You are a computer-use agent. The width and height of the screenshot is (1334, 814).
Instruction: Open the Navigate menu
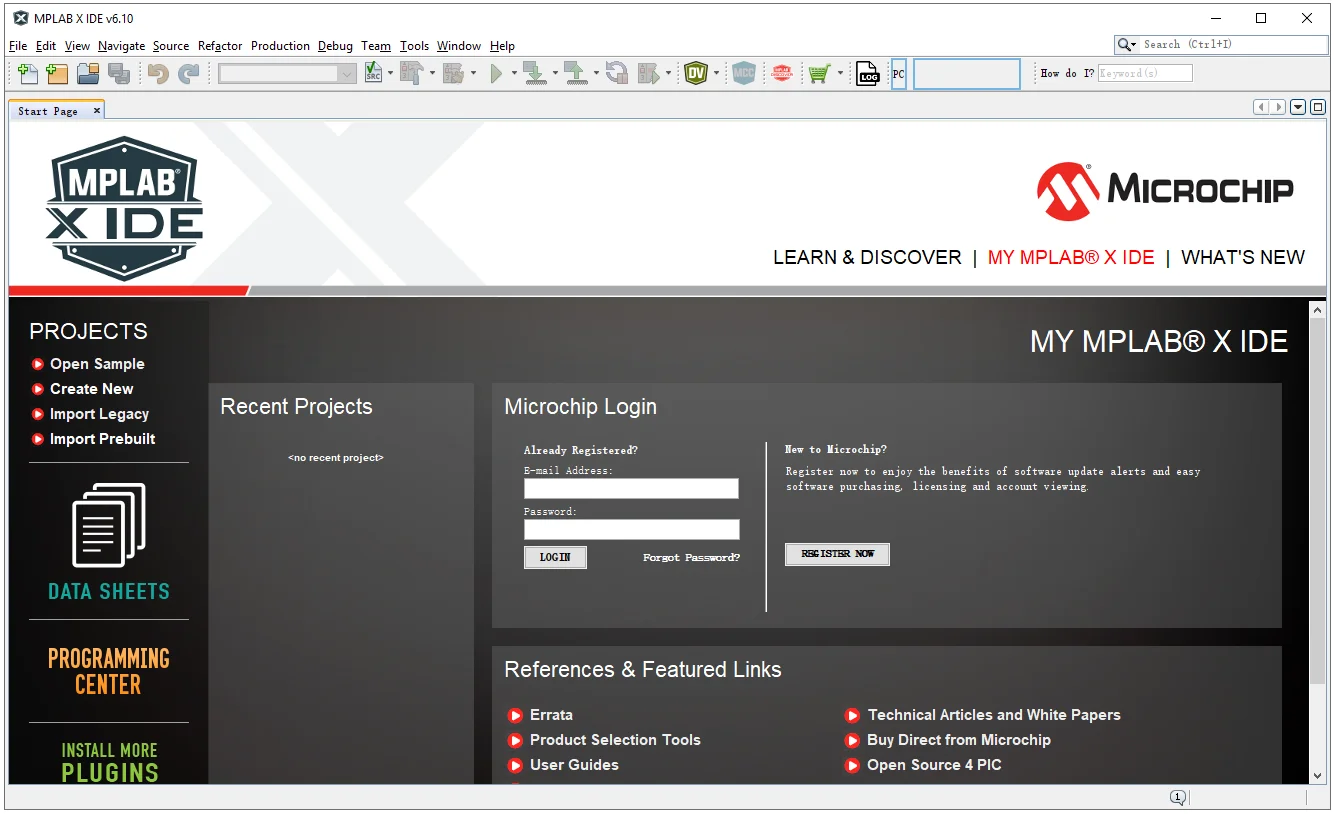click(x=121, y=46)
